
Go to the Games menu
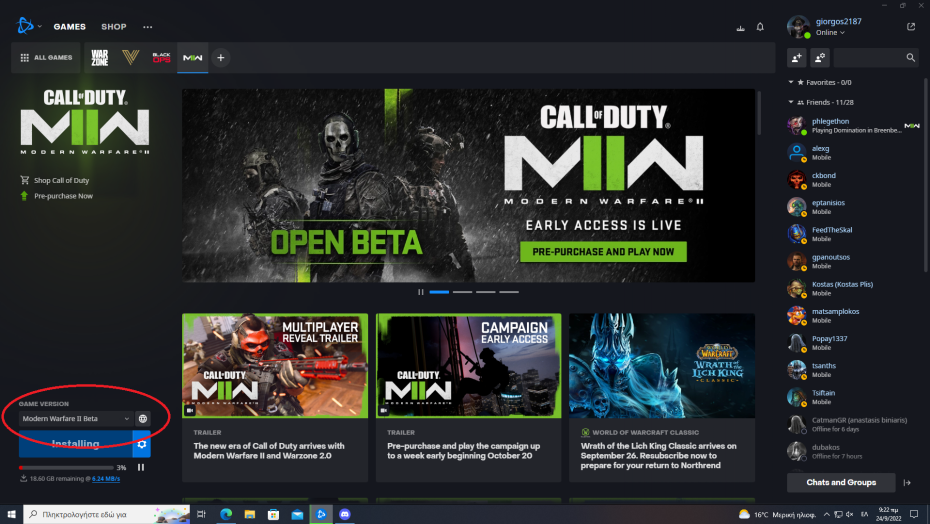pos(69,27)
